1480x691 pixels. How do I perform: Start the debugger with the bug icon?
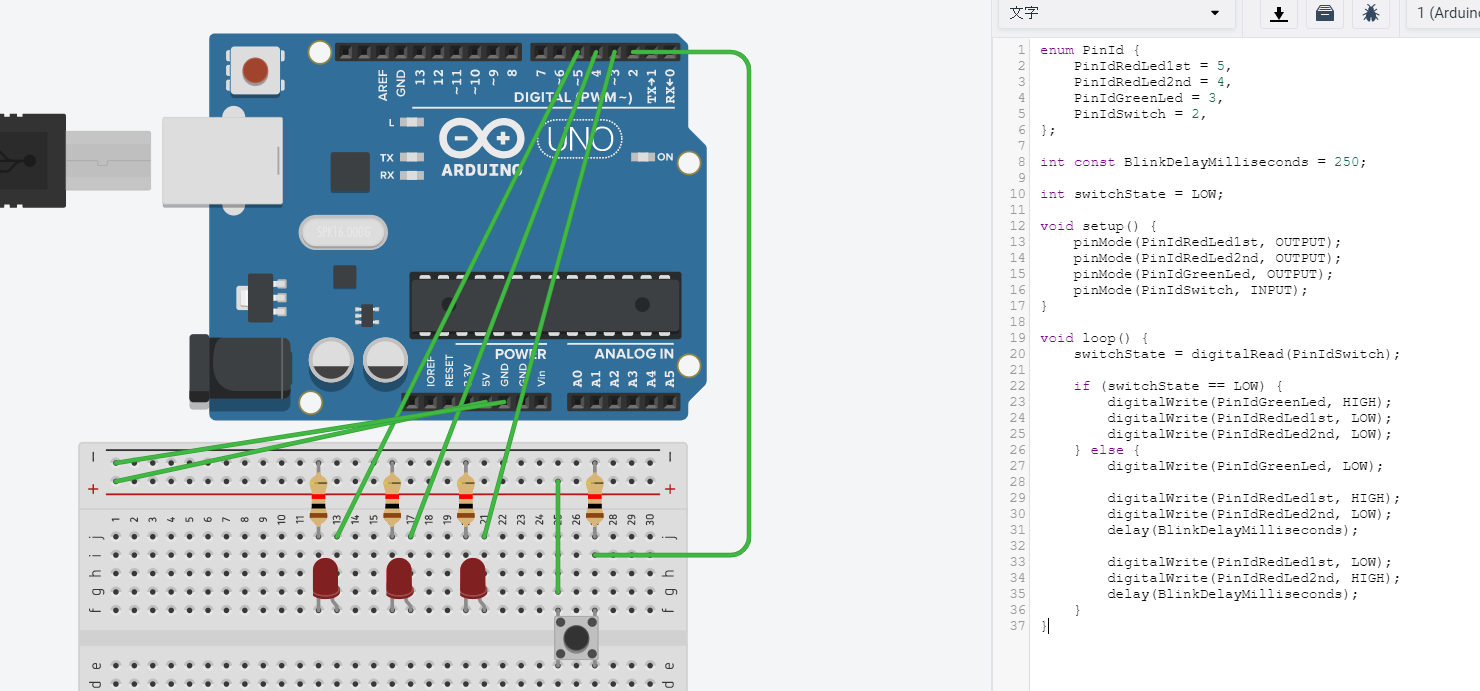(x=1371, y=14)
